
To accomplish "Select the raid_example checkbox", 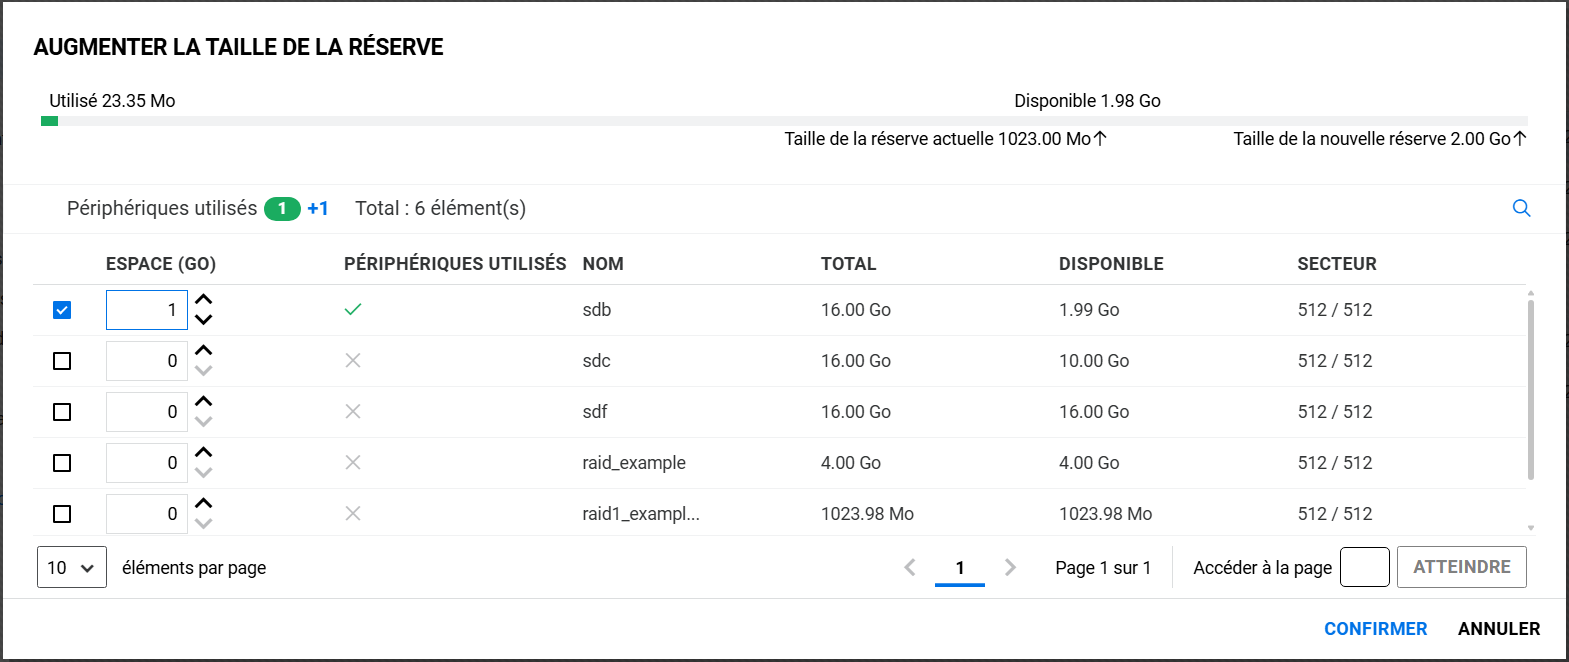I will click(x=62, y=463).
